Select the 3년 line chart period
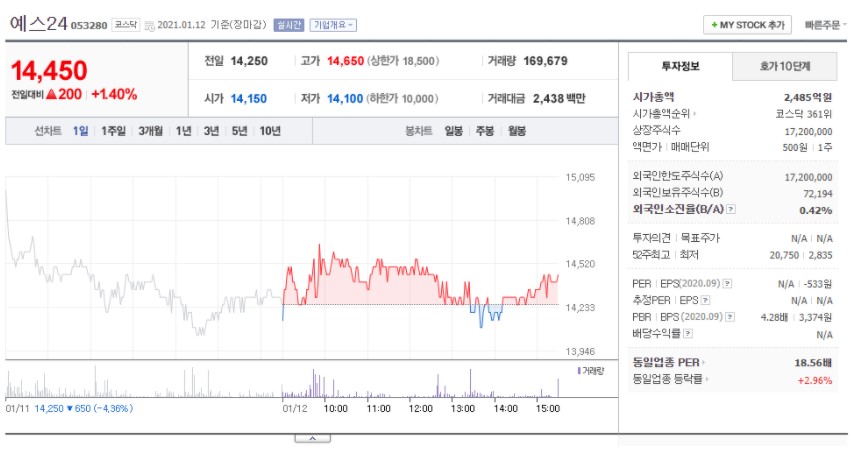Image resolution: width=851 pixels, height=452 pixels. [x=211, y=131]
